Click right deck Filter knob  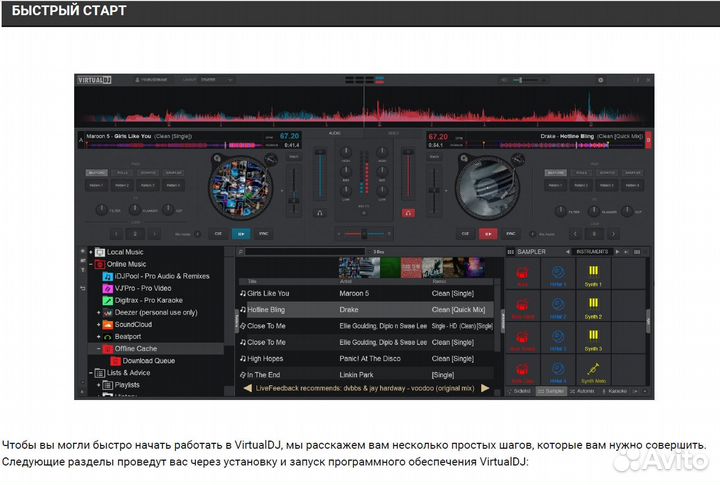pyautogui.click(x=560, y=211)
